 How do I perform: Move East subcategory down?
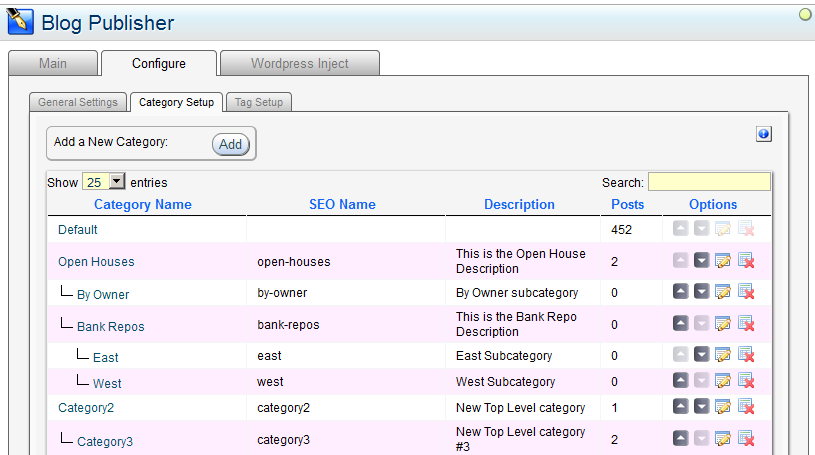coord(702,355)
